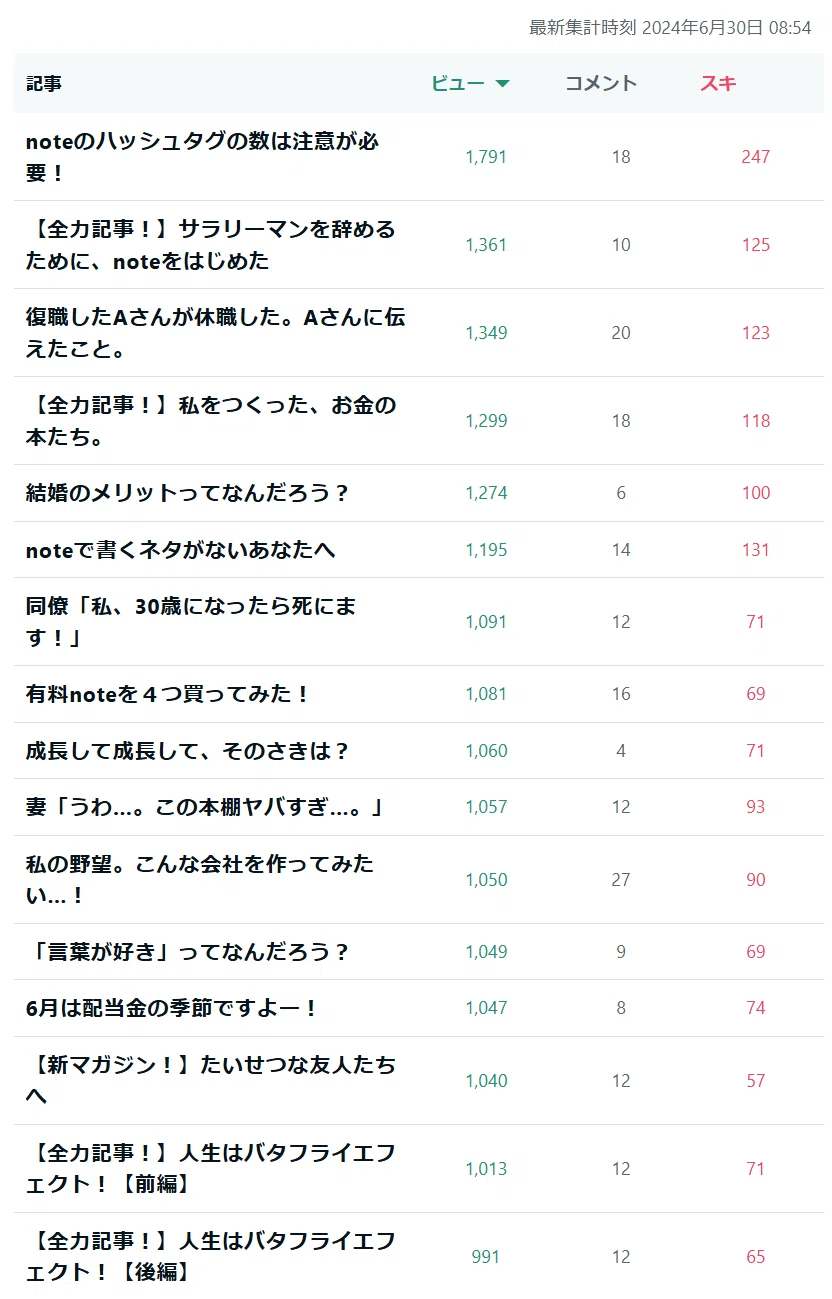The width and height of the screenshot is (832, 1299).
Task: Sort the table by スキ column
Action: pos(718,84)
